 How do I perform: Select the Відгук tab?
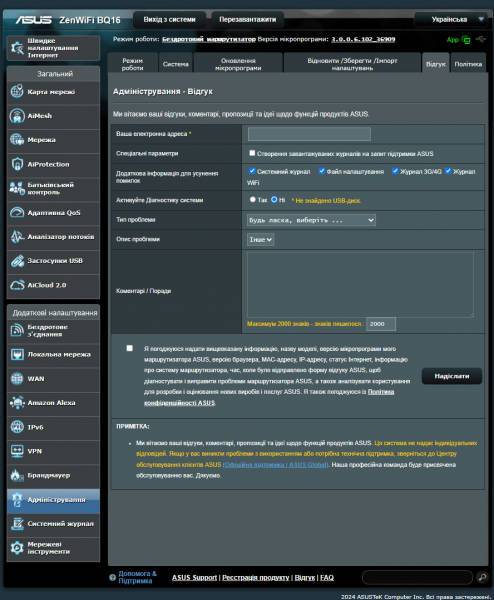click(x=435, y=64)
